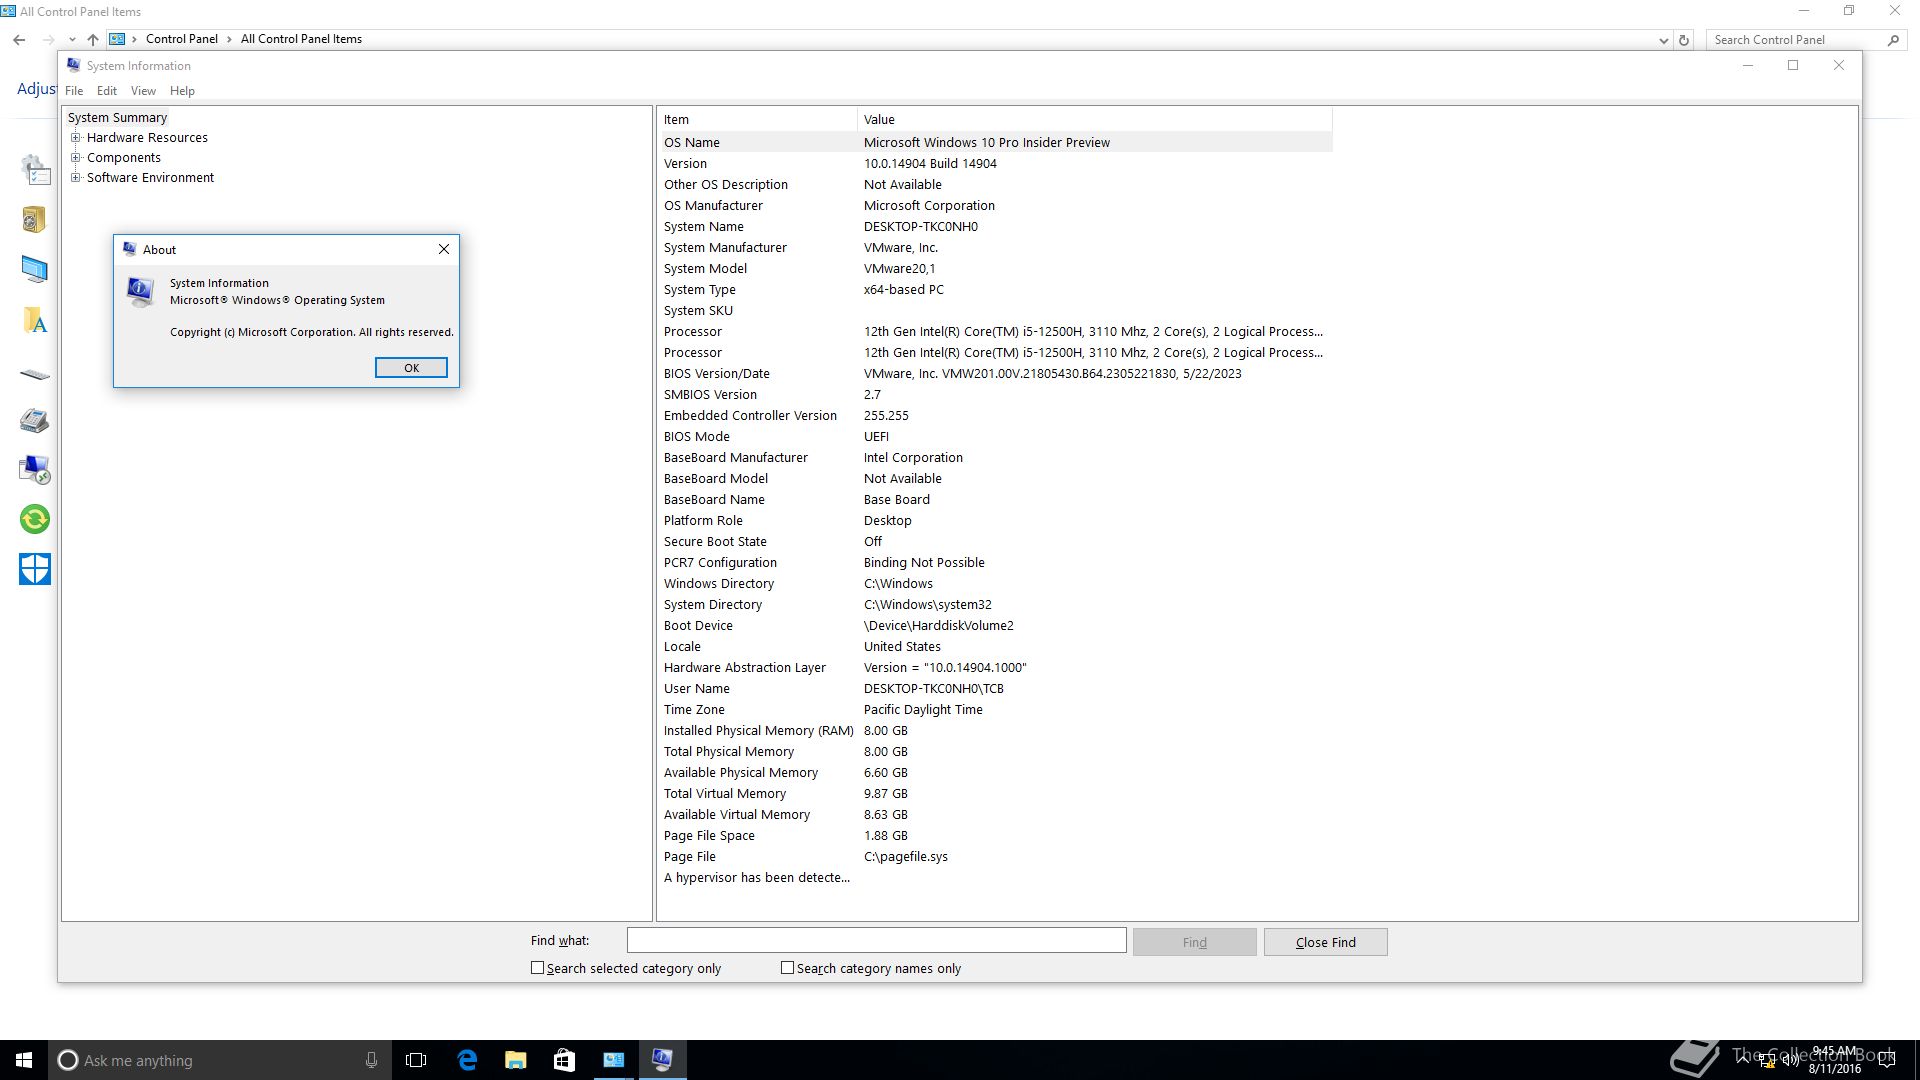
Task: Expand the Hardware Resources node
Action: (75, 138)
